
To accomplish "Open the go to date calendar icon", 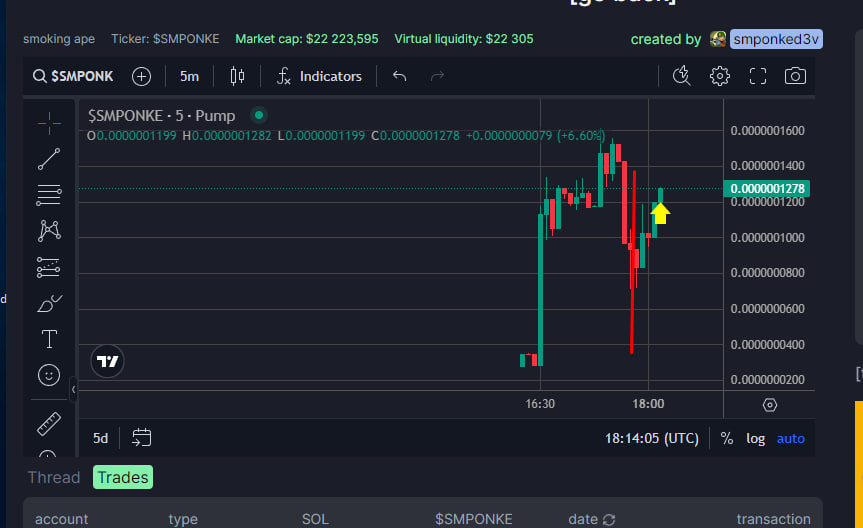I will pos(141,438).
